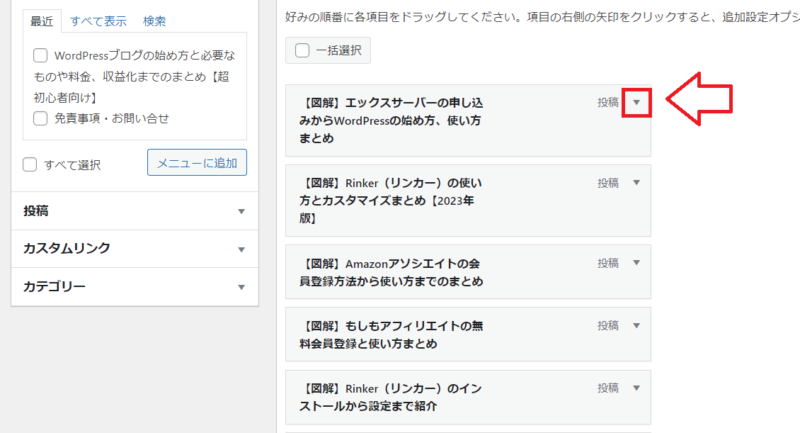The image size is (800, 433).
Task: Click the メニューに追加 button
Action: point(197,163)
